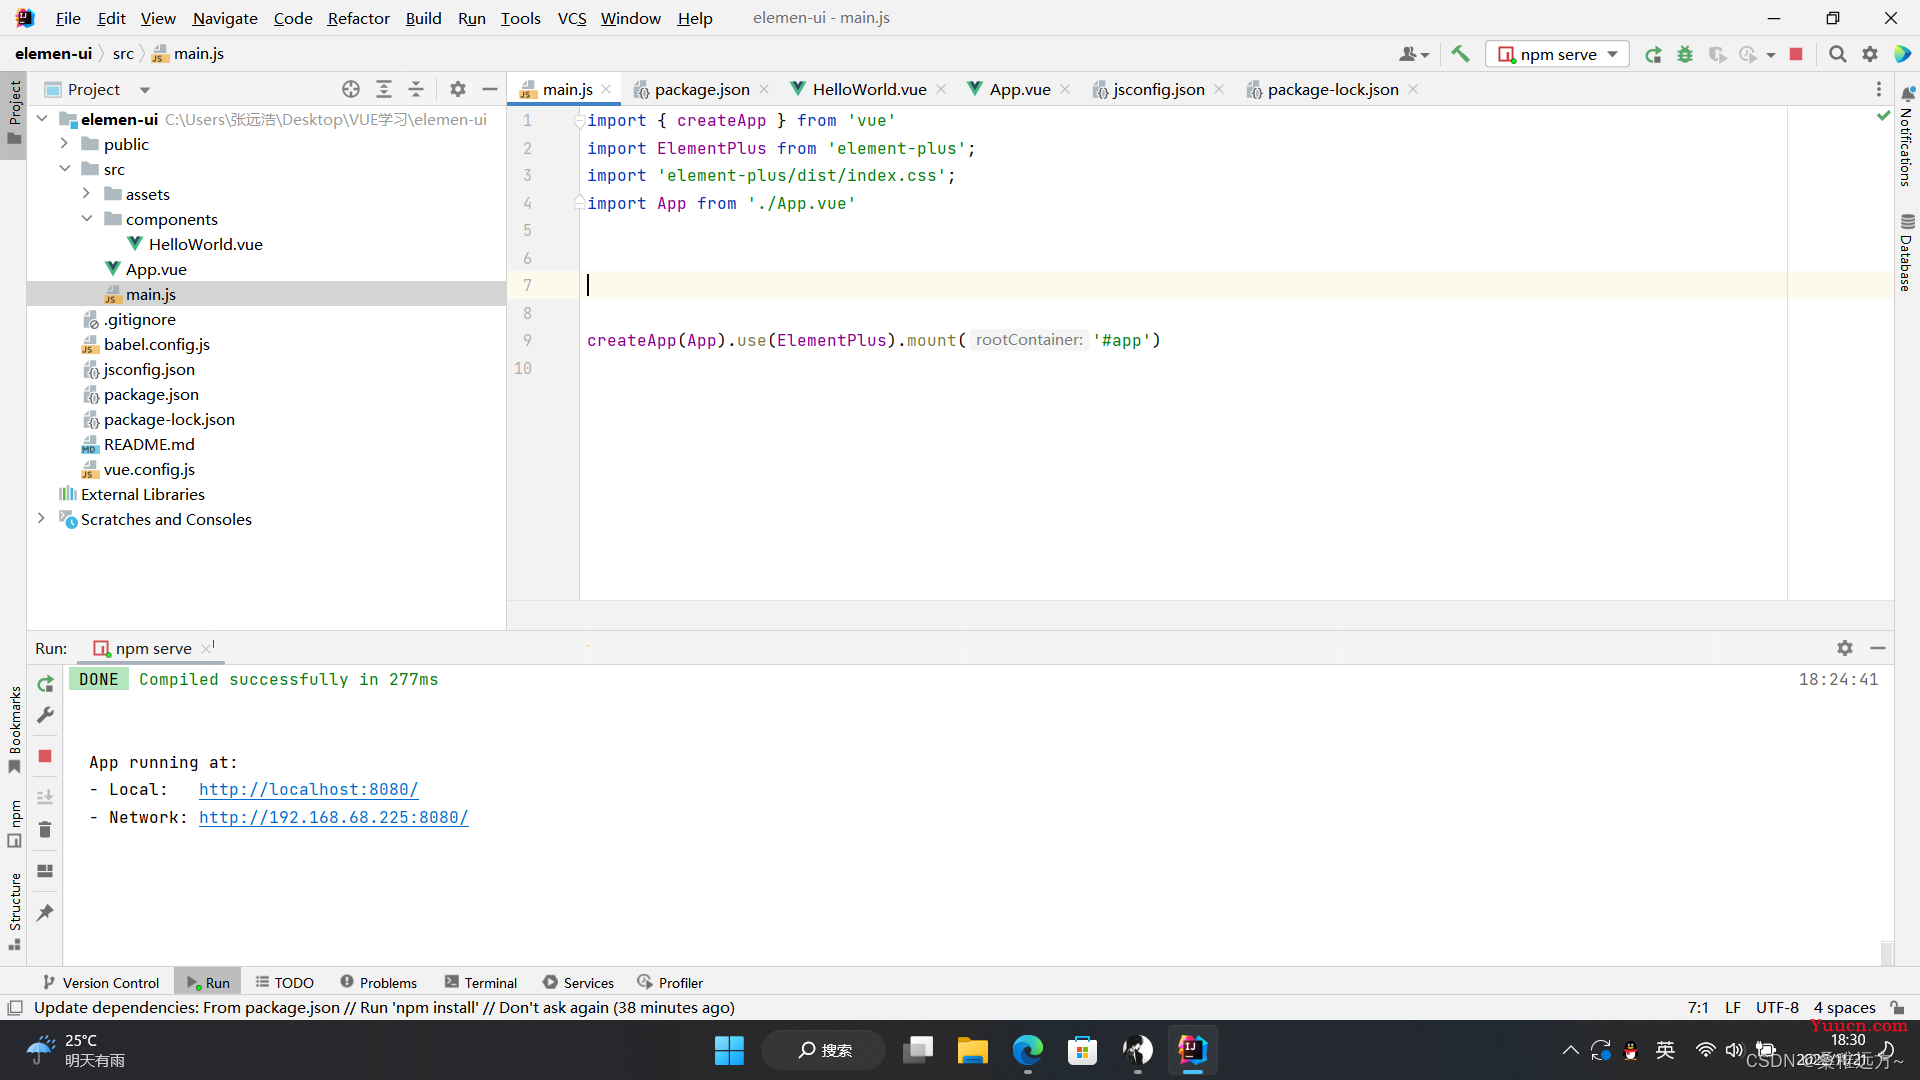Open IDE settings gear in top toolbar
The height and width of the screenshot is (1080, 1920).
pos(1869,54)
